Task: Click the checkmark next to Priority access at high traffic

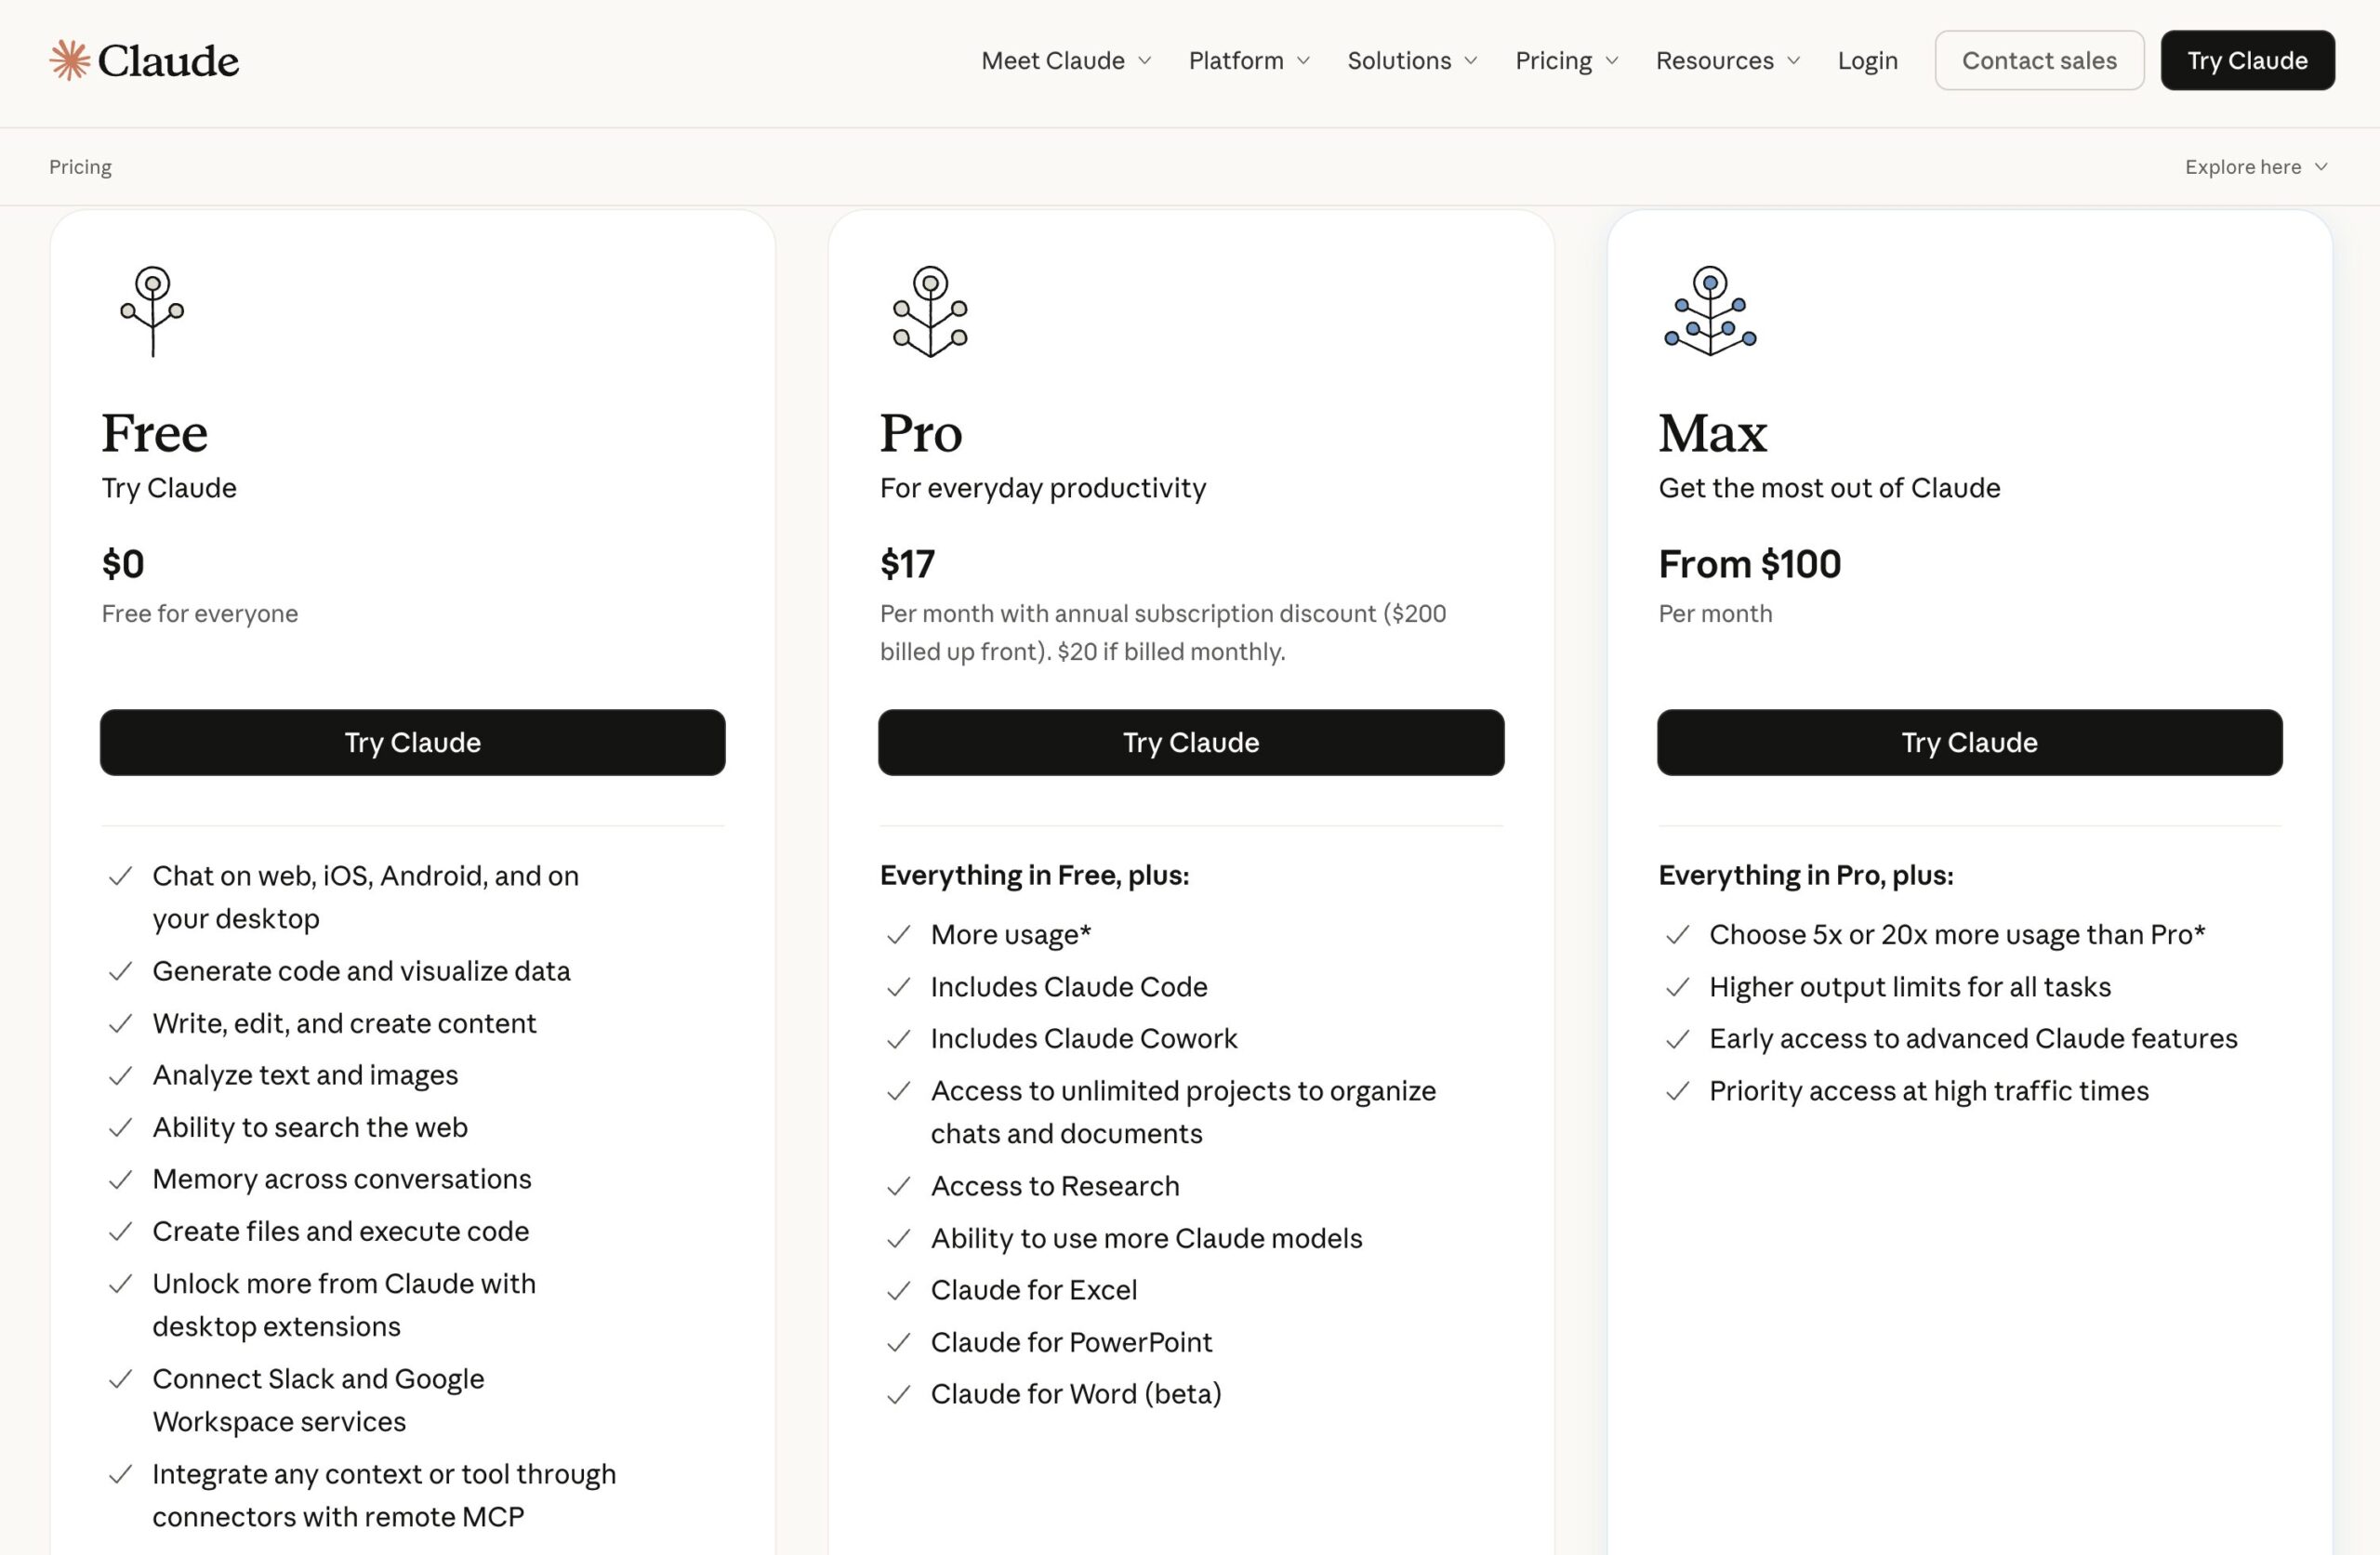Action: click(x=1677, y=1091)
